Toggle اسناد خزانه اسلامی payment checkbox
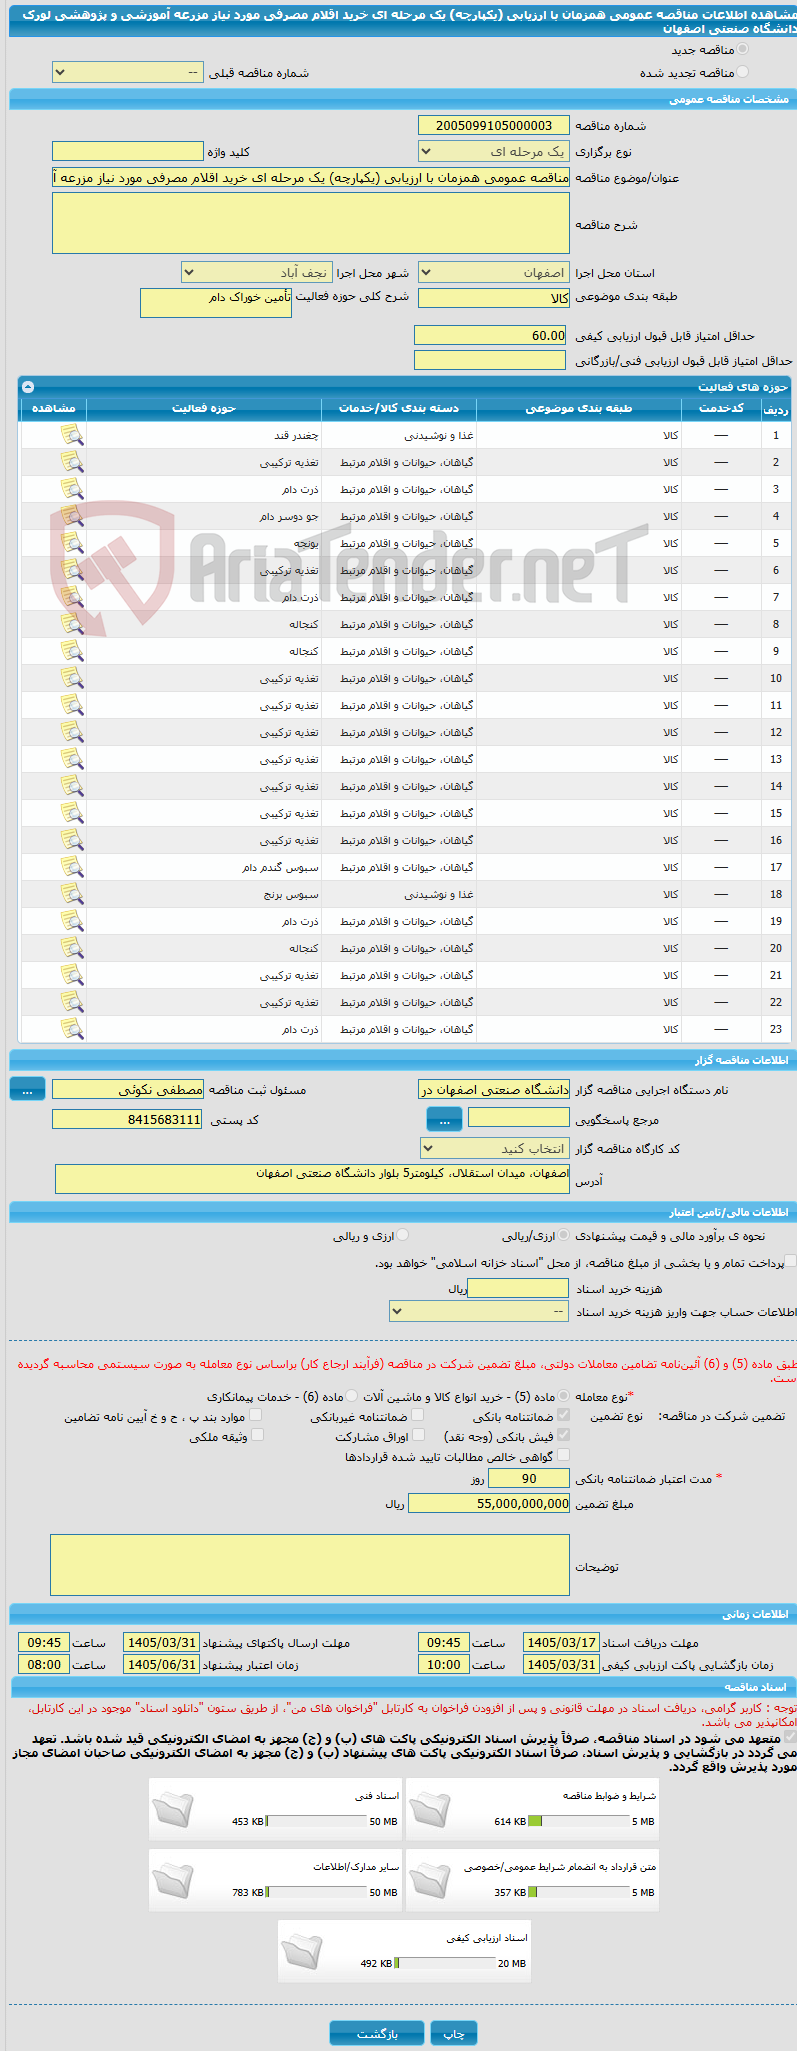Screen dimensions: 797x2051 click(791, 1262)
